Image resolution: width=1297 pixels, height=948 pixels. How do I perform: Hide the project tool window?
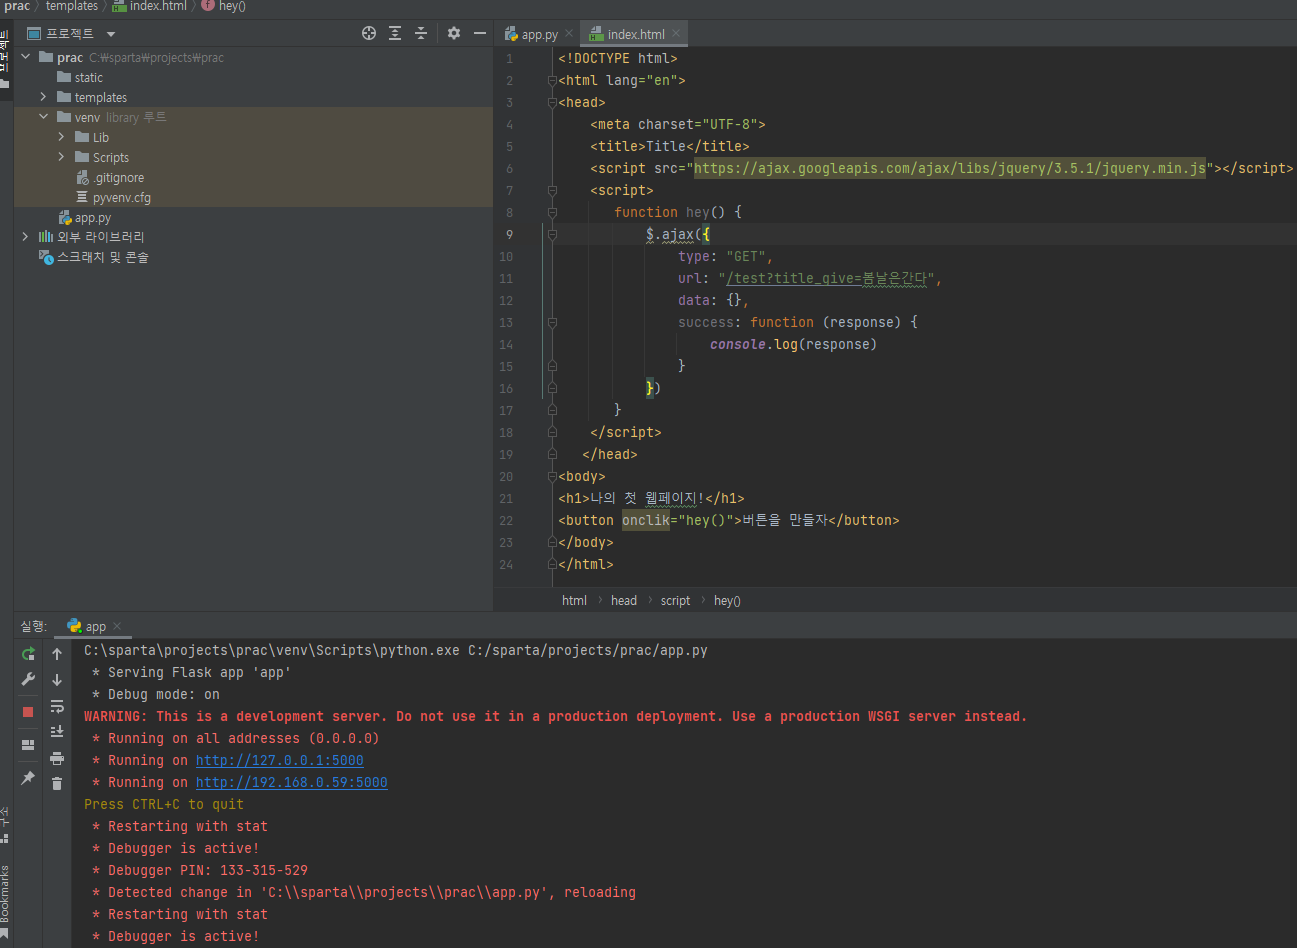tap(480, 33)
